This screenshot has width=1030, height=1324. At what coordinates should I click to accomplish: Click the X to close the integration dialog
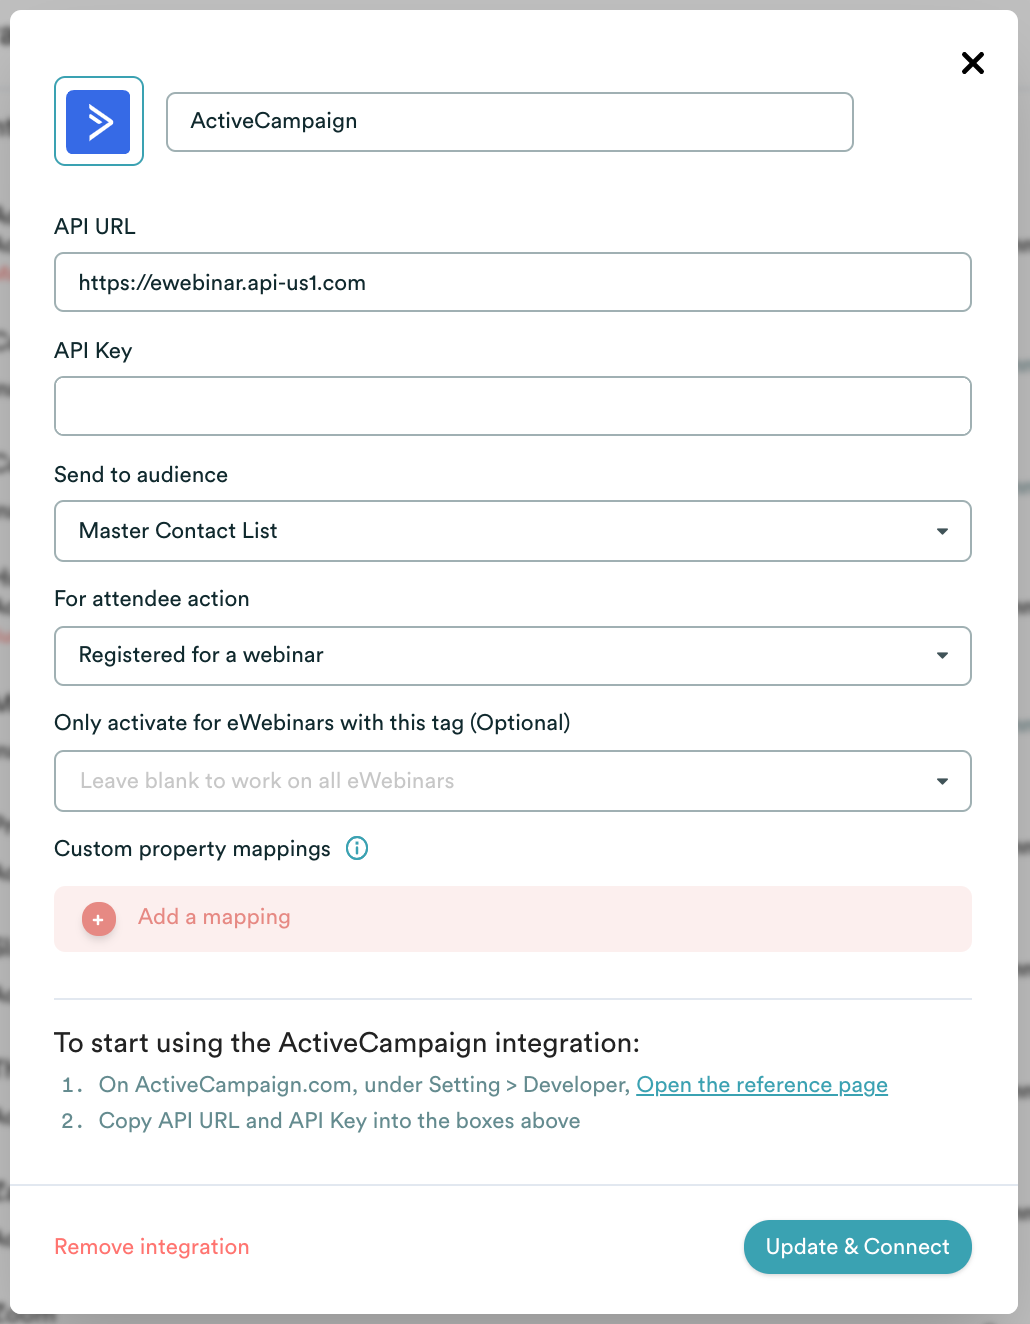coord(972,63)
